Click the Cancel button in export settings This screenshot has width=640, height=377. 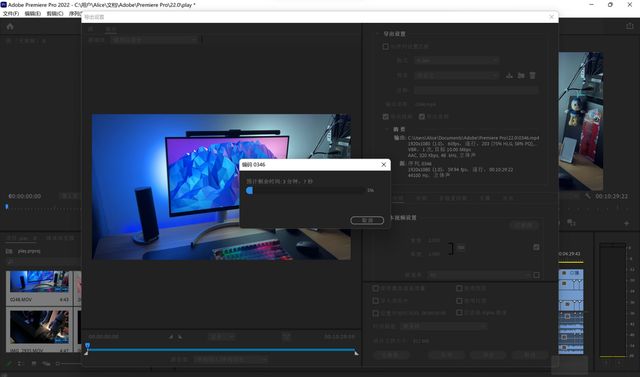coord(530,355)
